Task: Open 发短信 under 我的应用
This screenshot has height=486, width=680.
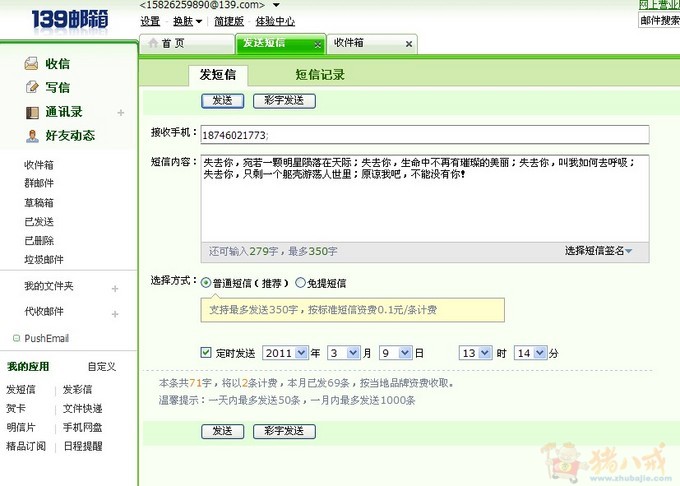Action: coord(21,389)
